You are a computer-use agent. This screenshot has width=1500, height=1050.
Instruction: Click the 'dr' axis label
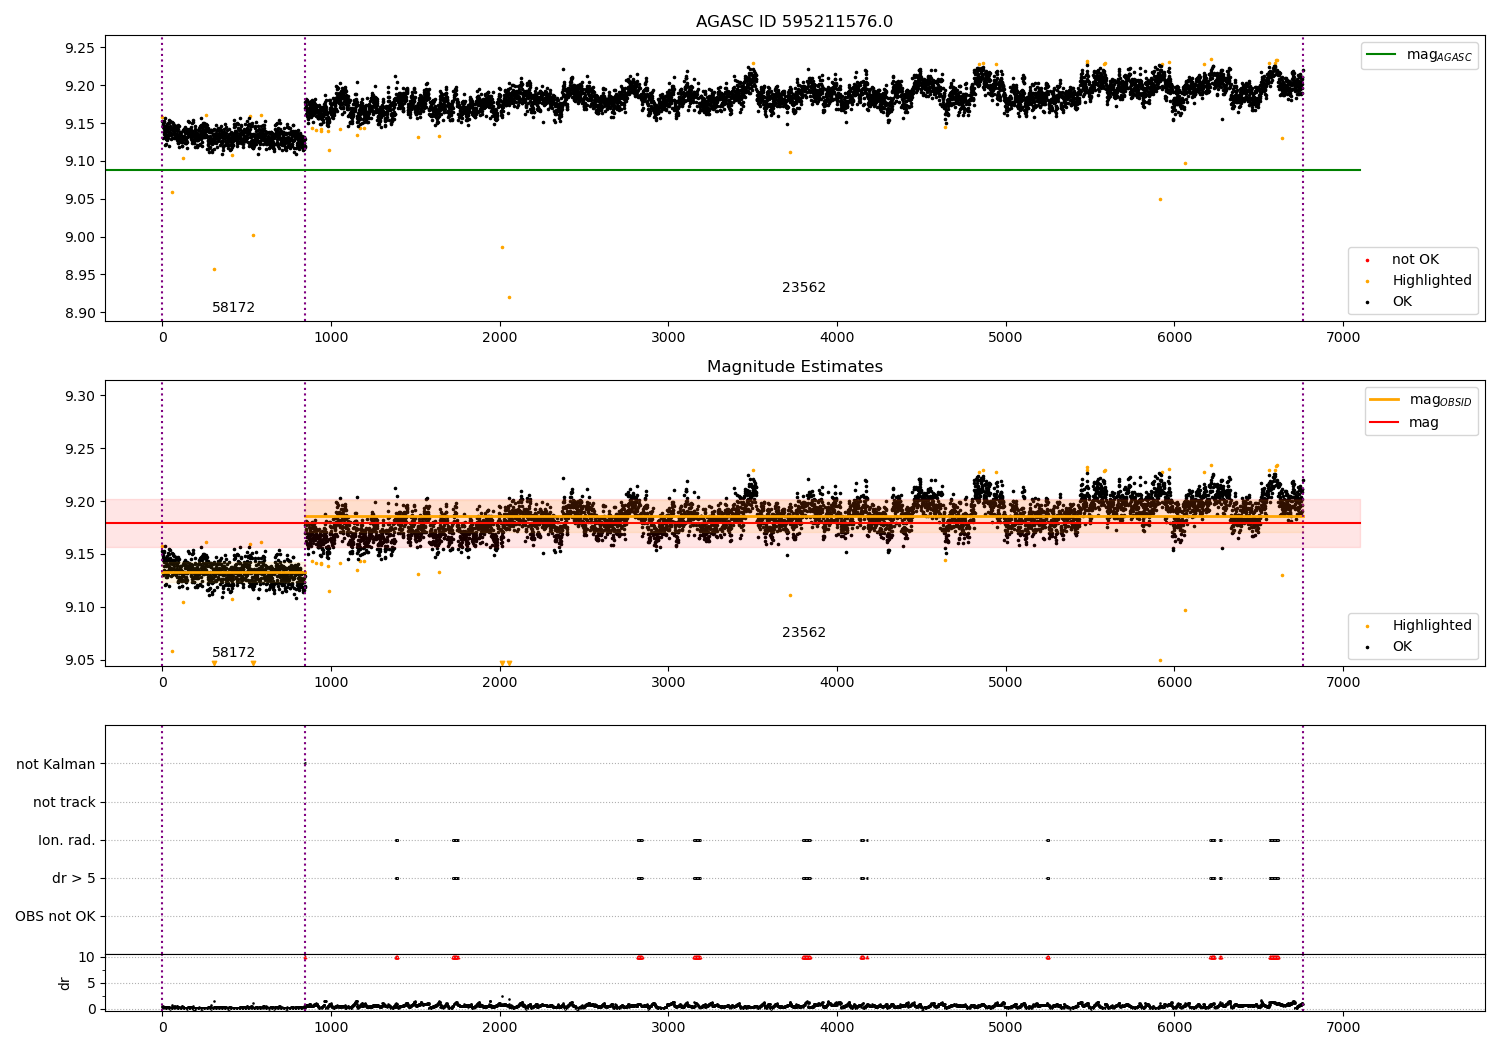(65, 984)
